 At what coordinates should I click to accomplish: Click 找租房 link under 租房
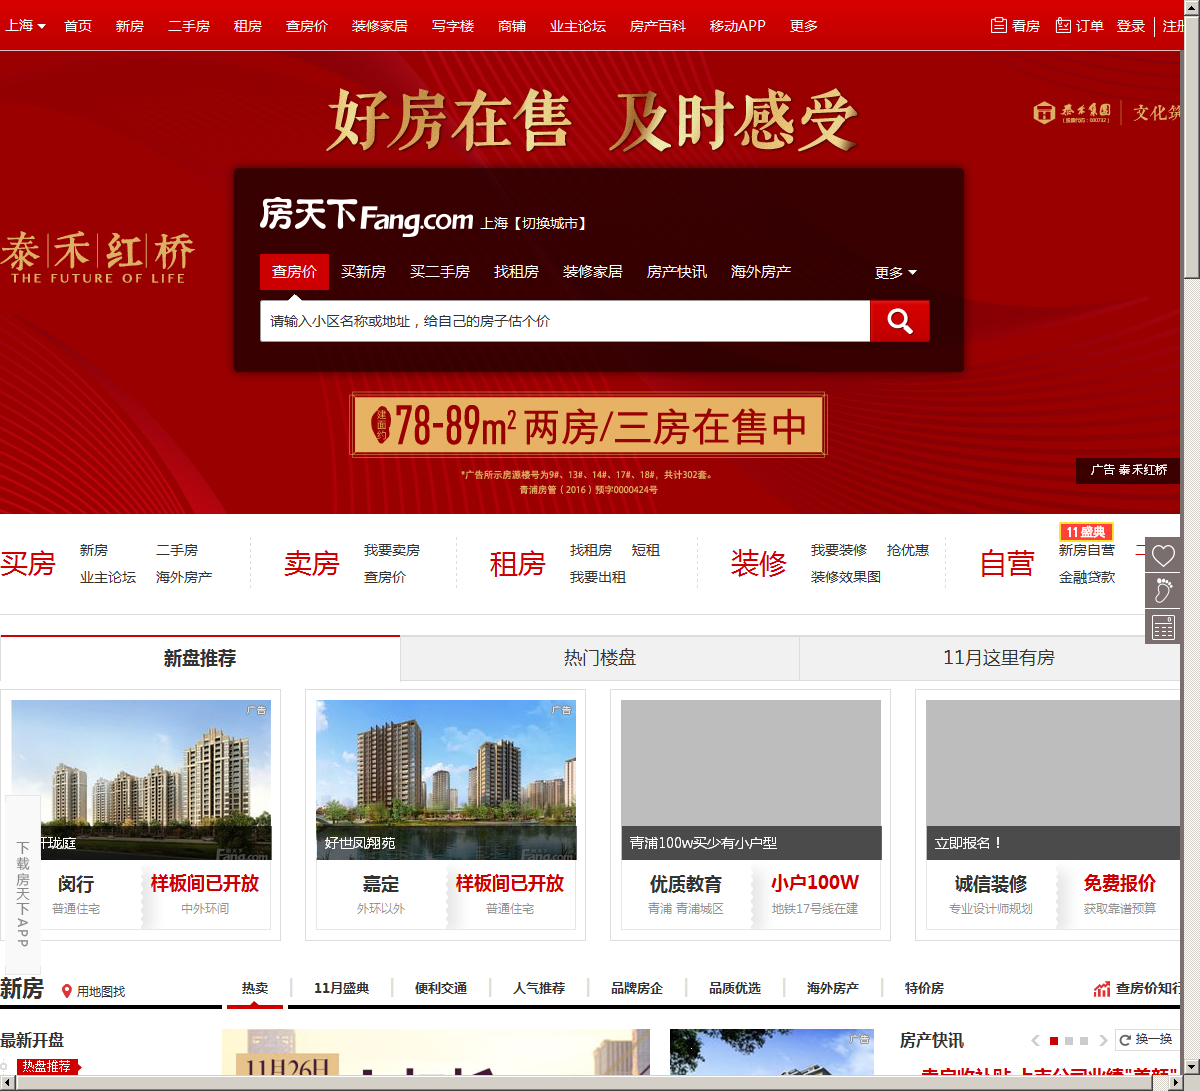point(591,550)
